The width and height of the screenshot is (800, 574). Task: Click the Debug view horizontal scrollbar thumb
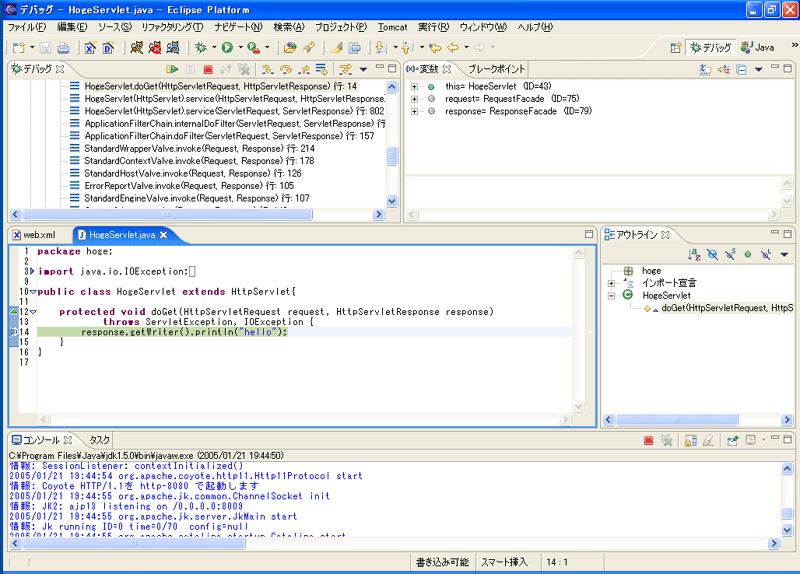tap(167, 214)
